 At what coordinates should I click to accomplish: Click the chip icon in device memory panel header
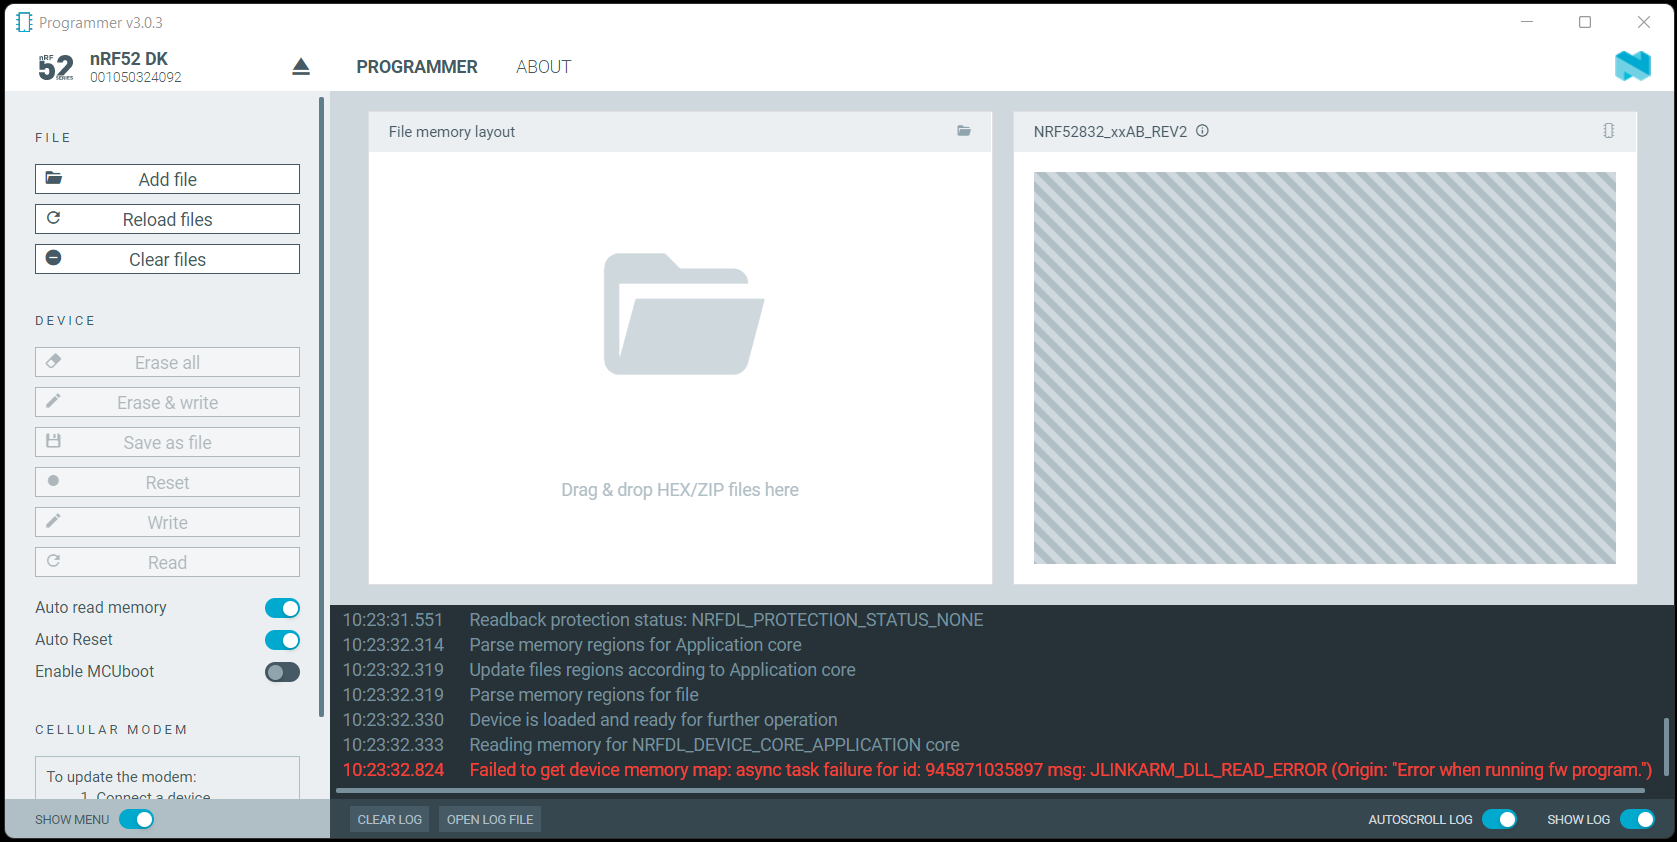click(x=1608, y=131)
